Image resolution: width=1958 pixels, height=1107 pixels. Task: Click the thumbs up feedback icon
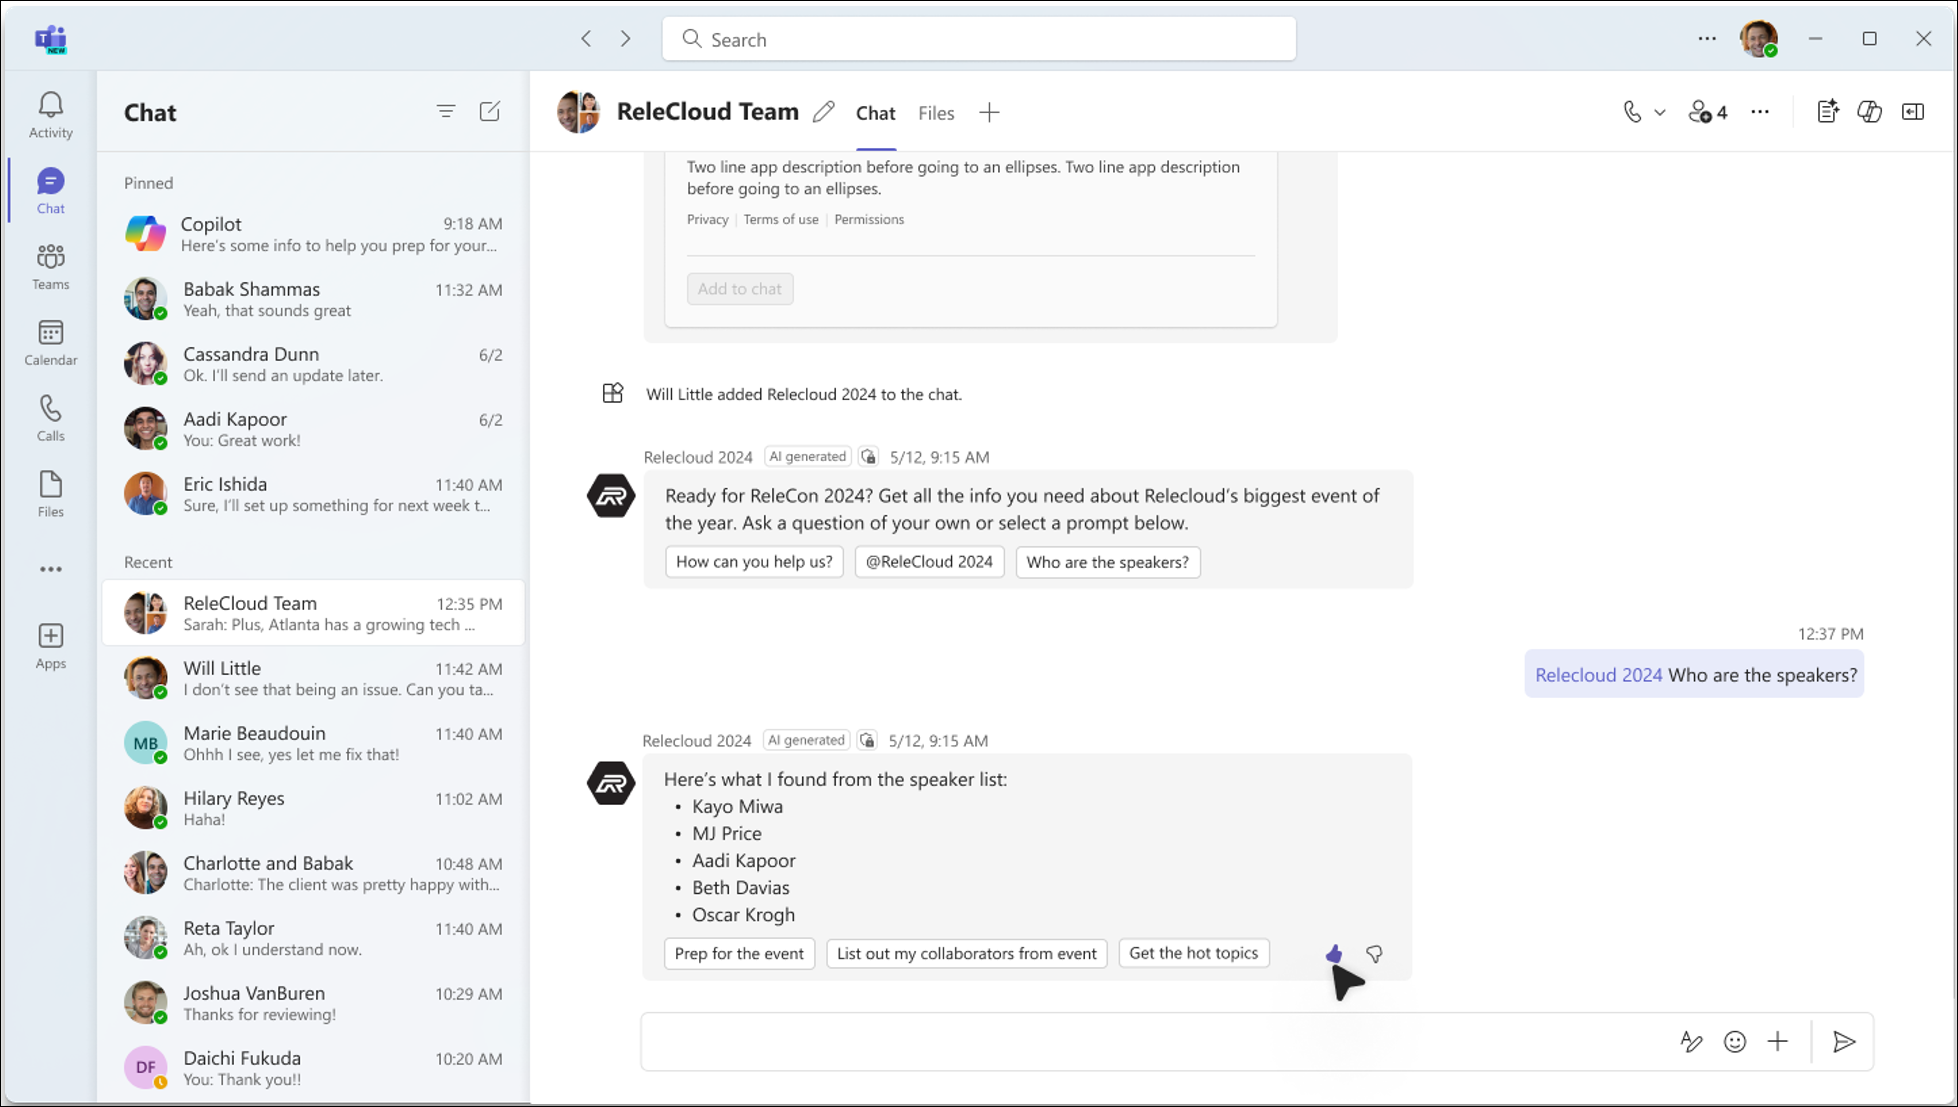(x=1333, y=952)
